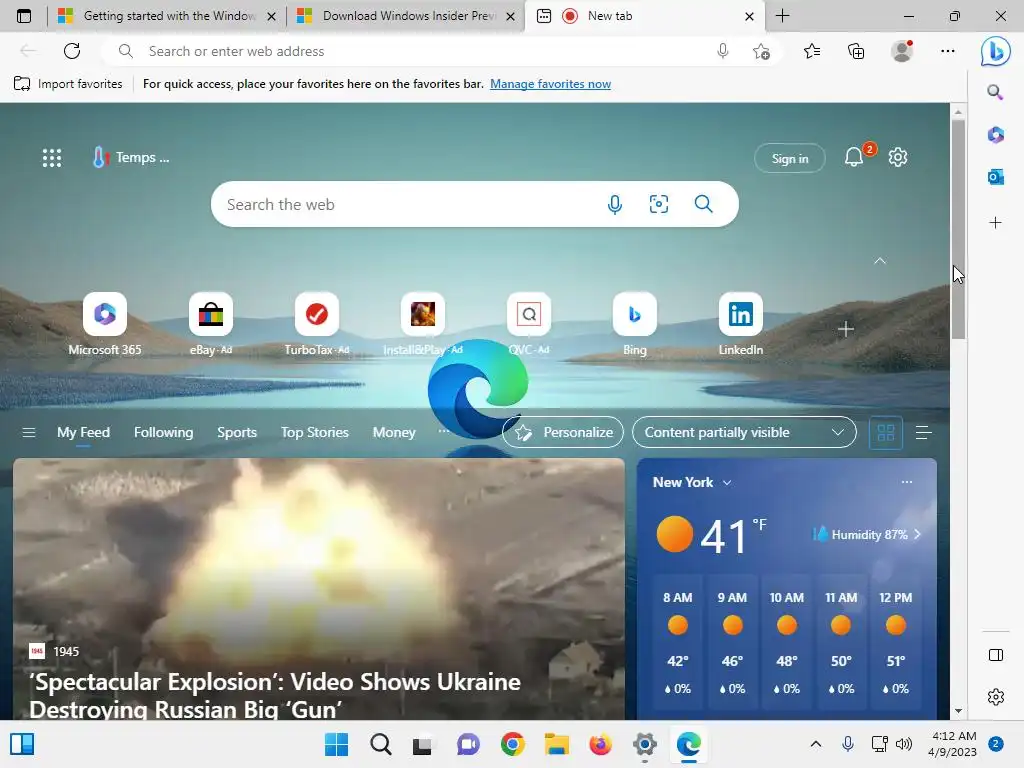Add this page to favorites
1024x768 pixels.
[x=761, y=51]
